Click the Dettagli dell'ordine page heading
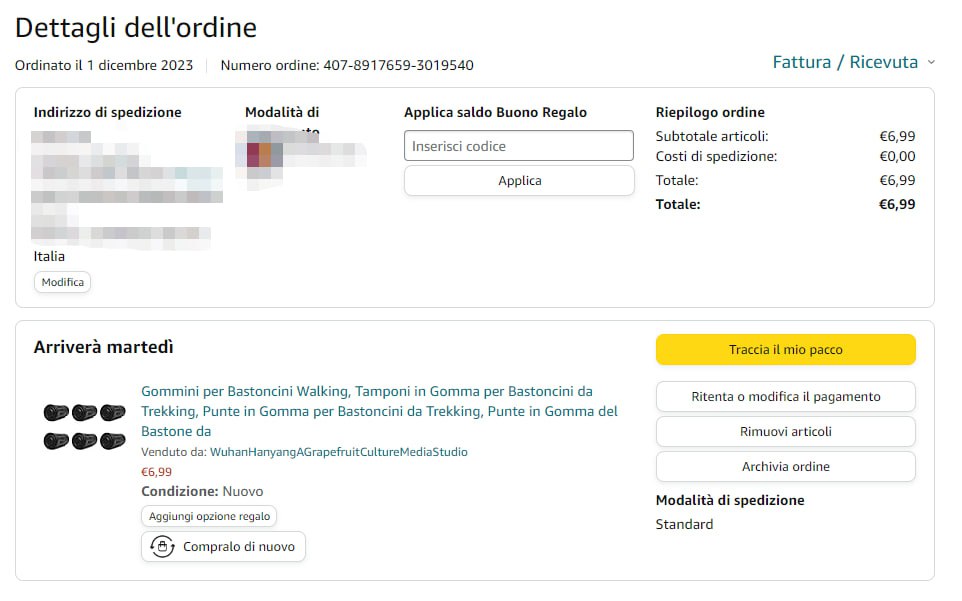 [x=136, y=28]
